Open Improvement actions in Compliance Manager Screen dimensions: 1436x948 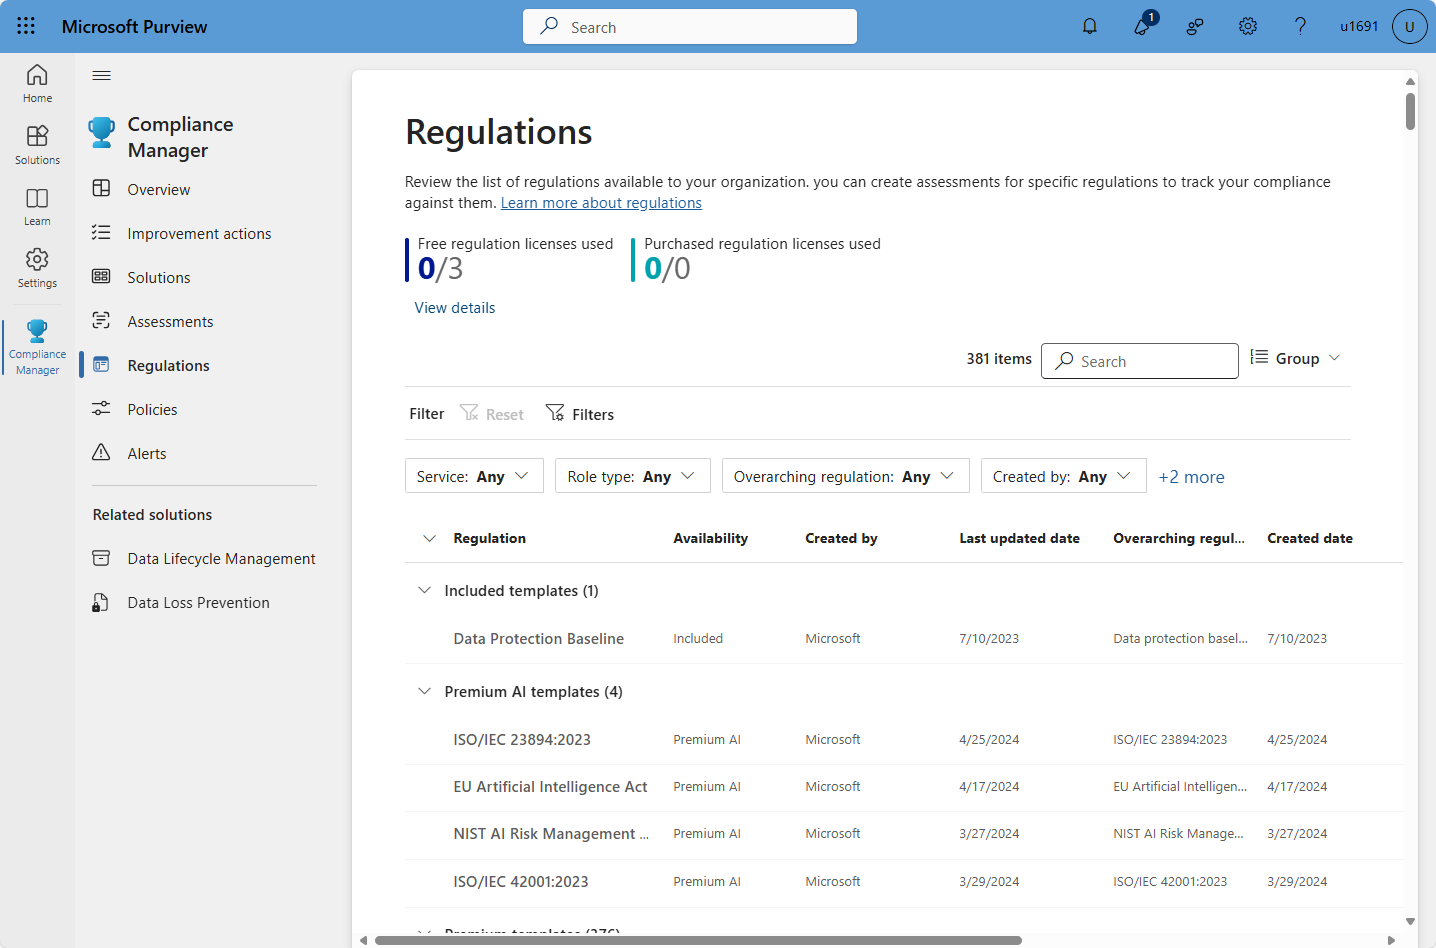[199, 233]
